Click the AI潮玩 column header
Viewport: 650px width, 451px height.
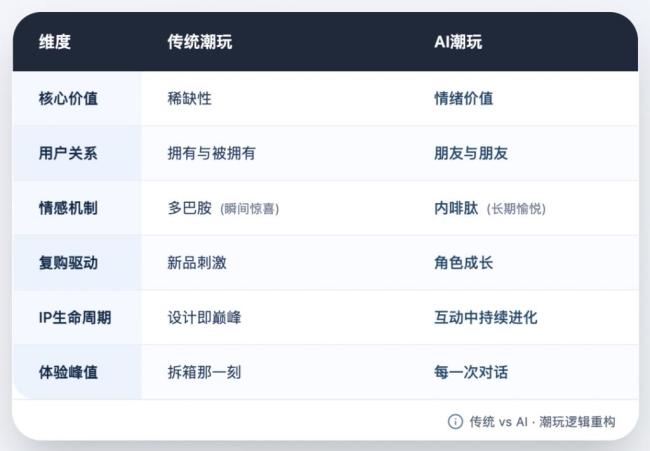pyautogui.click(x=458, y=42)
